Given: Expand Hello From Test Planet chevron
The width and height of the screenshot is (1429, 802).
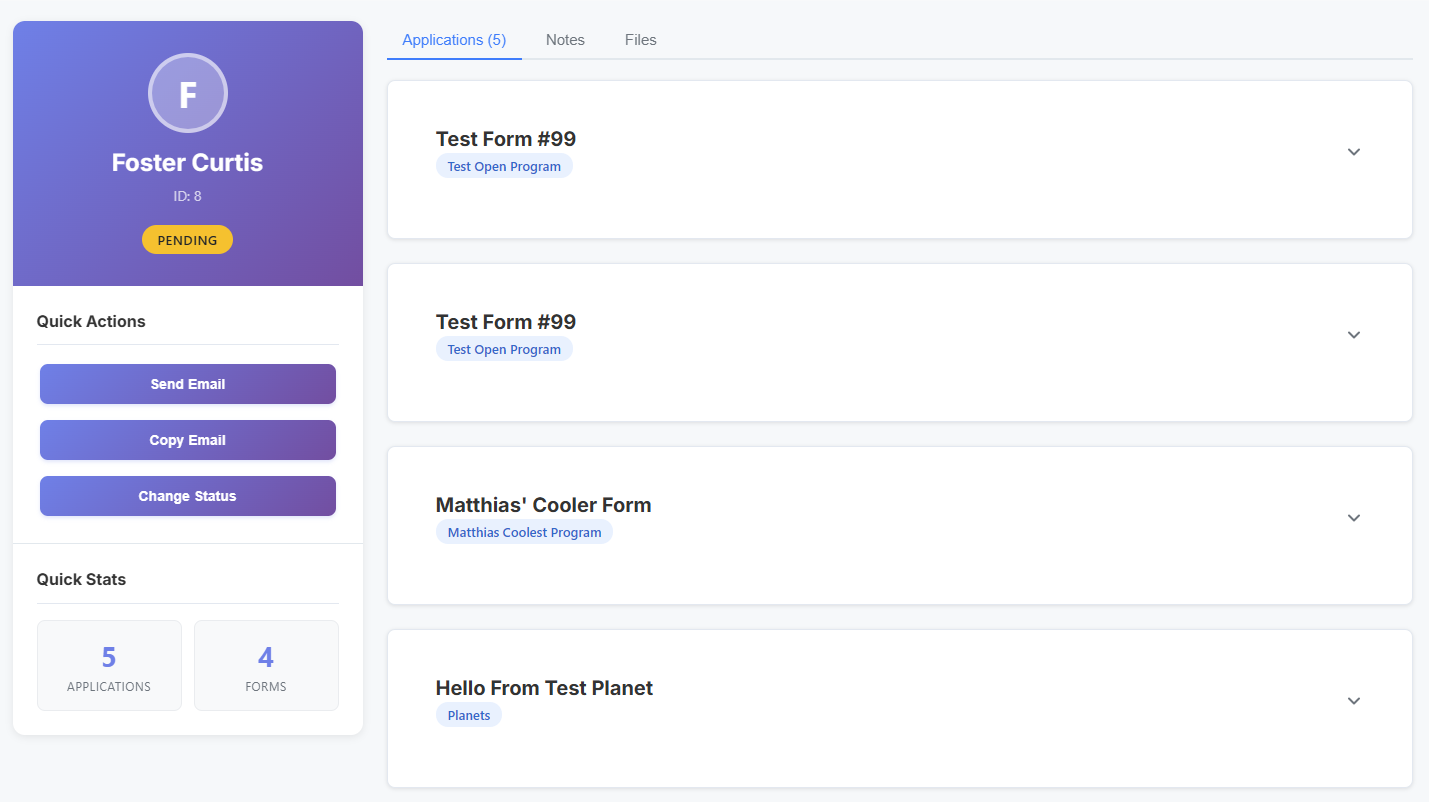Looking at the screenshot, I should 1353,701.
